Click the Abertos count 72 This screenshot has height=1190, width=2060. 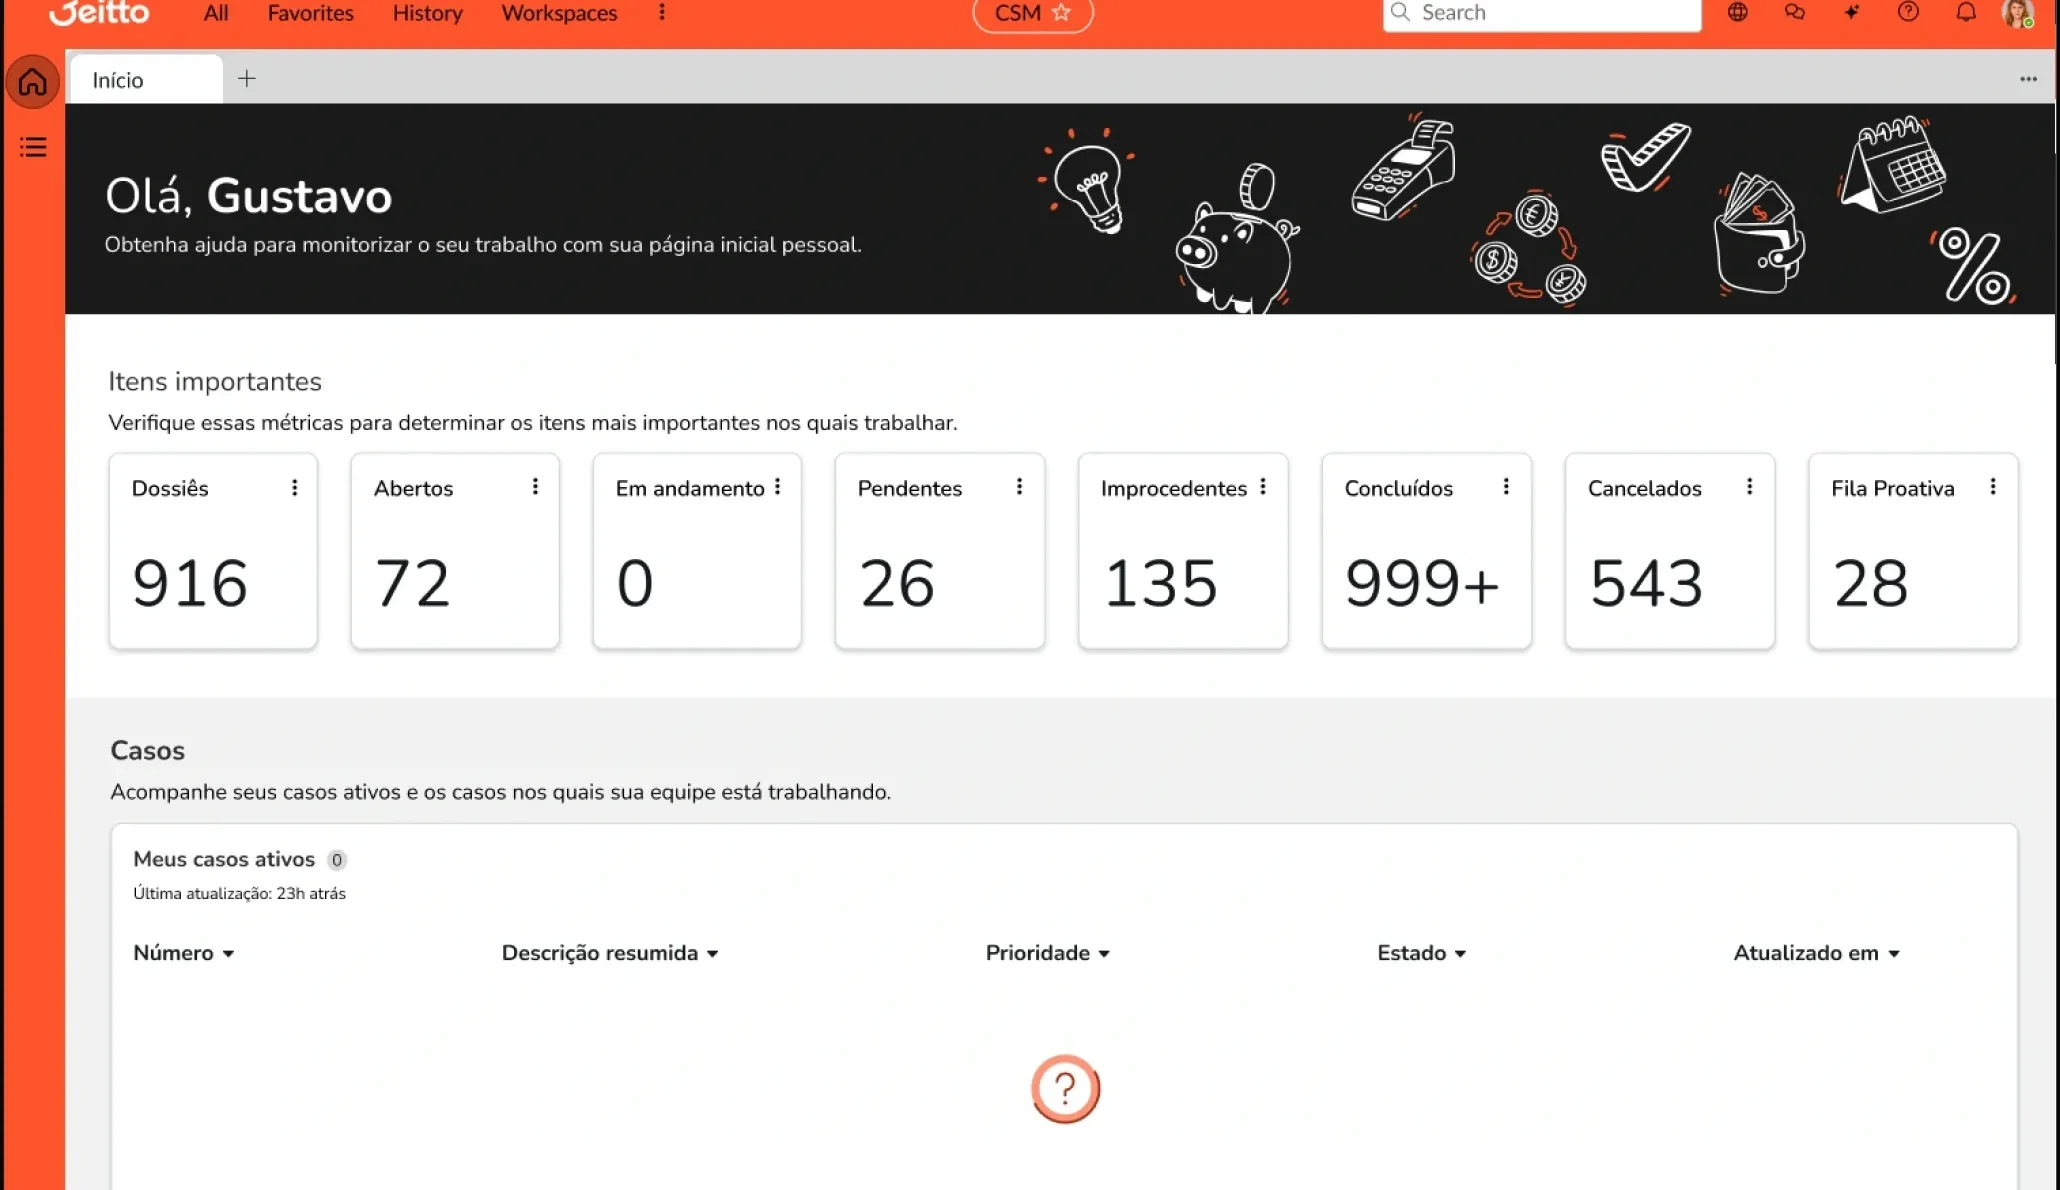pyautogui.click(x=412, y=583)
